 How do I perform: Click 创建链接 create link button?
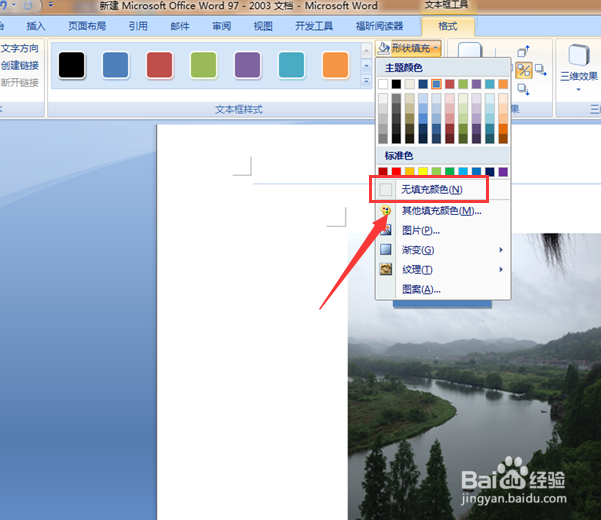point(20,66)
